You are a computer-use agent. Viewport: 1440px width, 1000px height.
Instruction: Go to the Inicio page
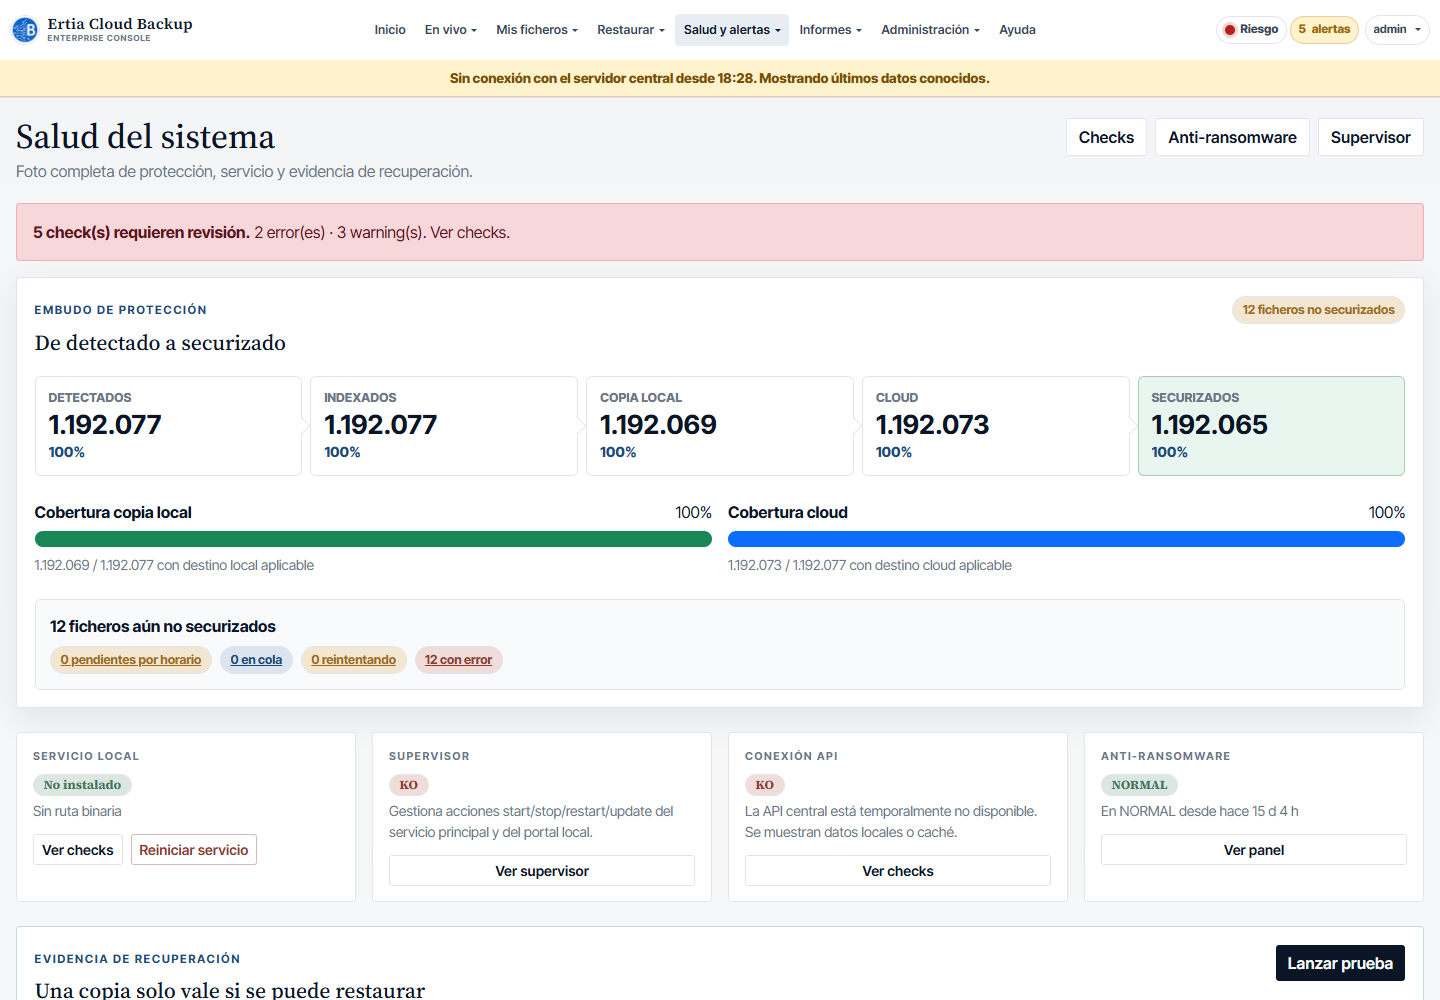click(390, 30)
